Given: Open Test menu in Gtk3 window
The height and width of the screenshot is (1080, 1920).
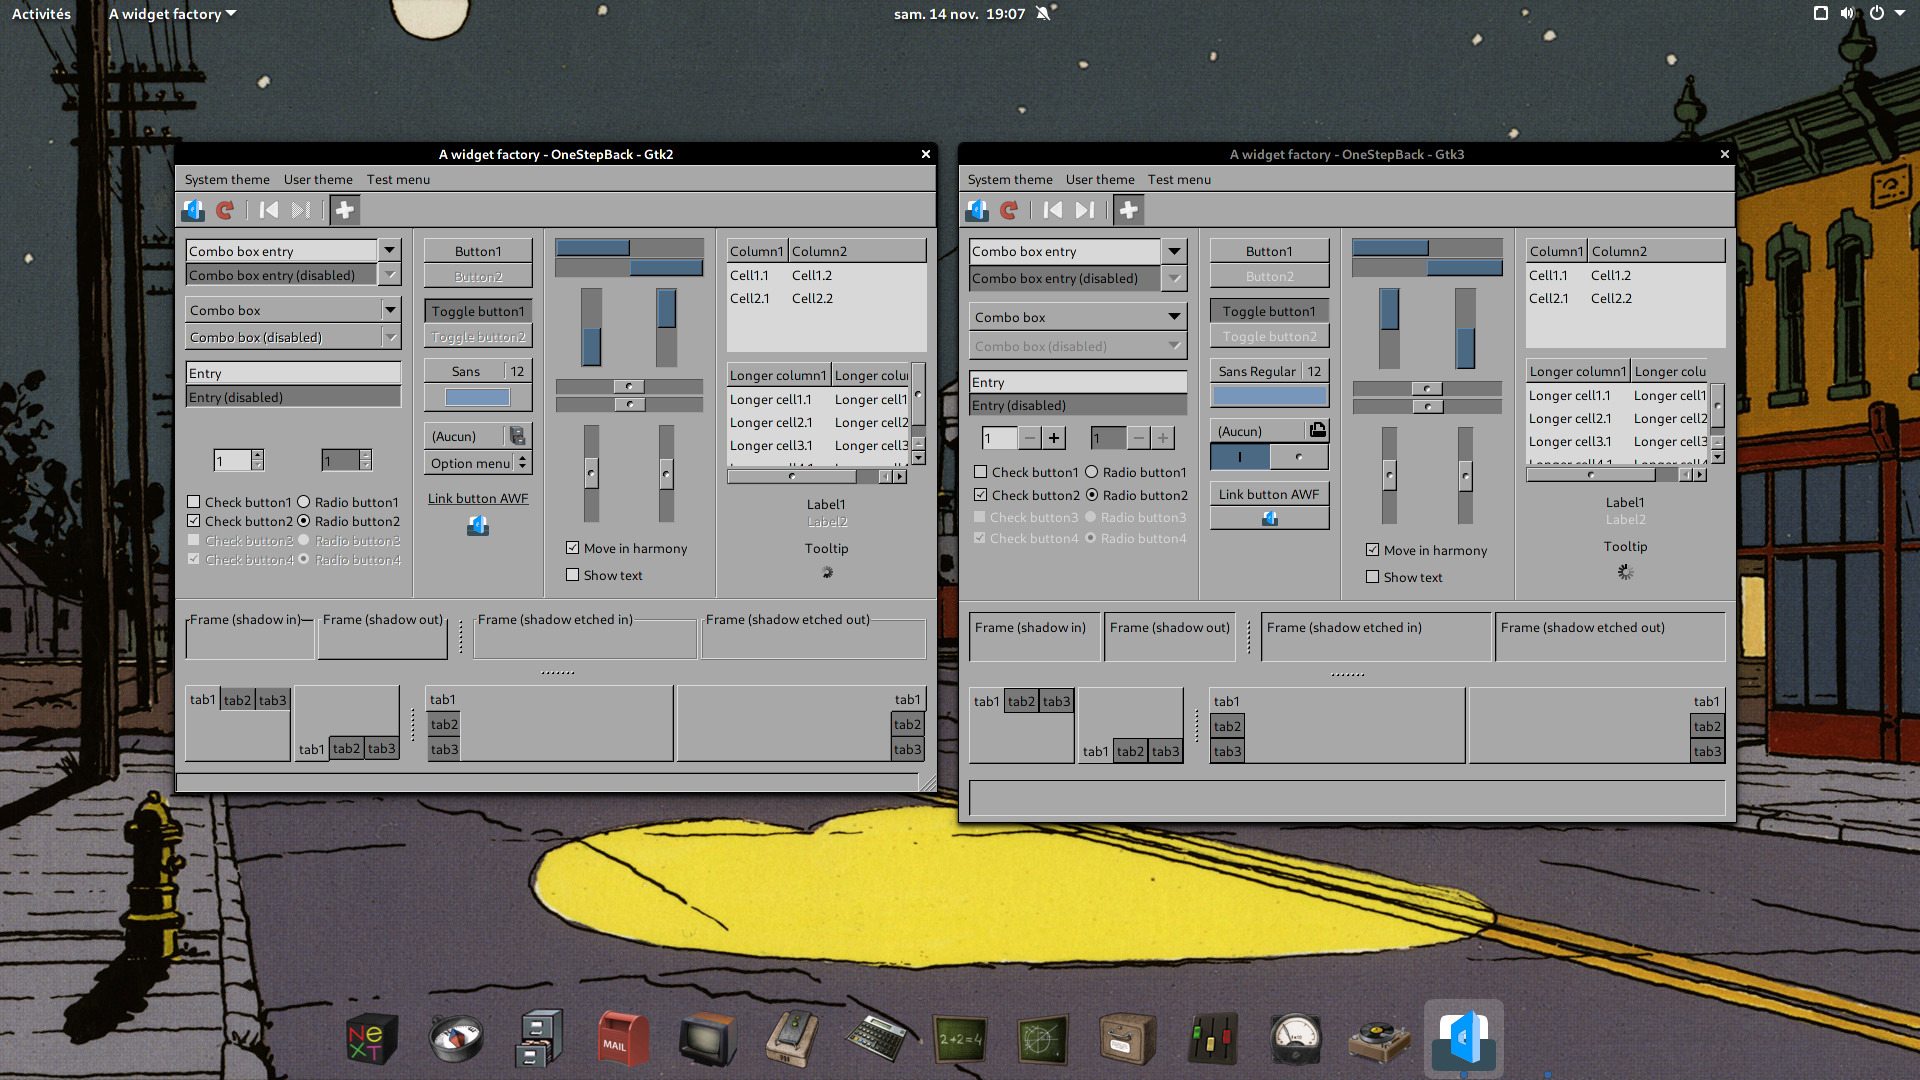Looking at the screenshot, I should [x=1179, y=179].
